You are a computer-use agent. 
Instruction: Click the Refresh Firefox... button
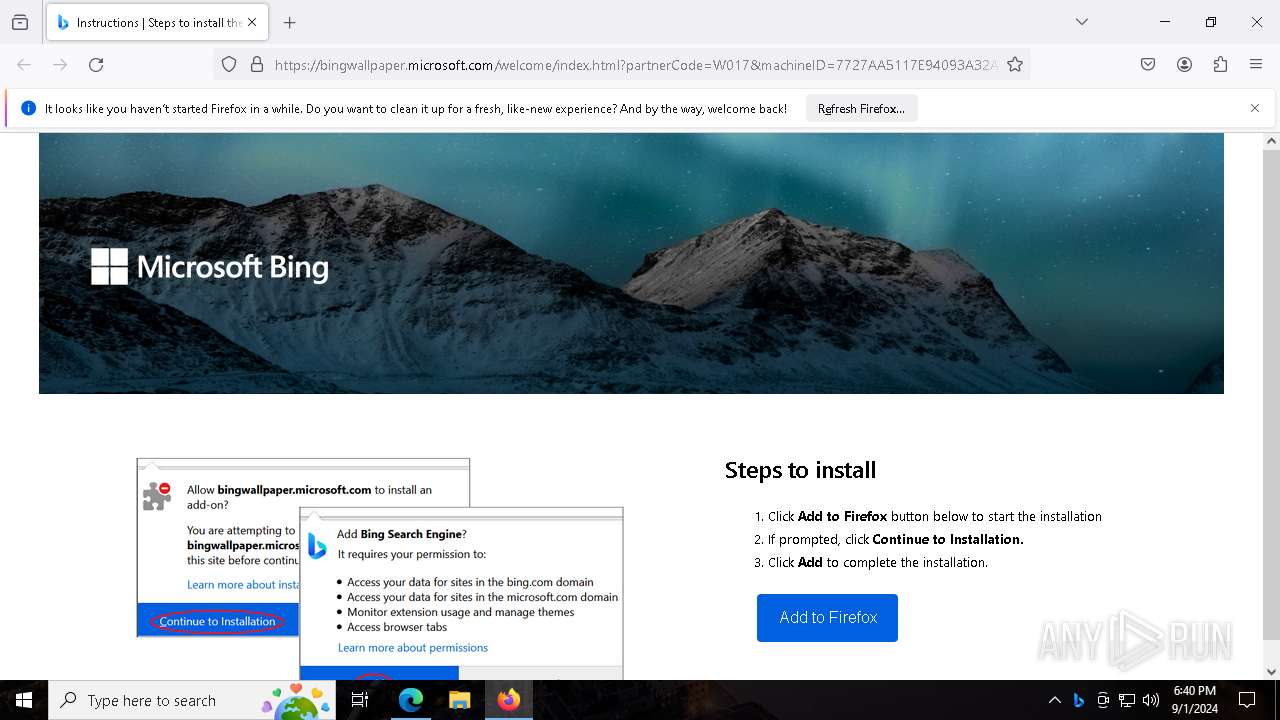(861, 109)
